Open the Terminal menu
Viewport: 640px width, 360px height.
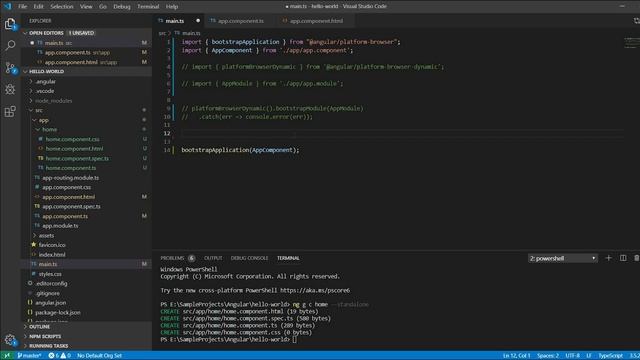pyautogui.click(x=148, y=7)
